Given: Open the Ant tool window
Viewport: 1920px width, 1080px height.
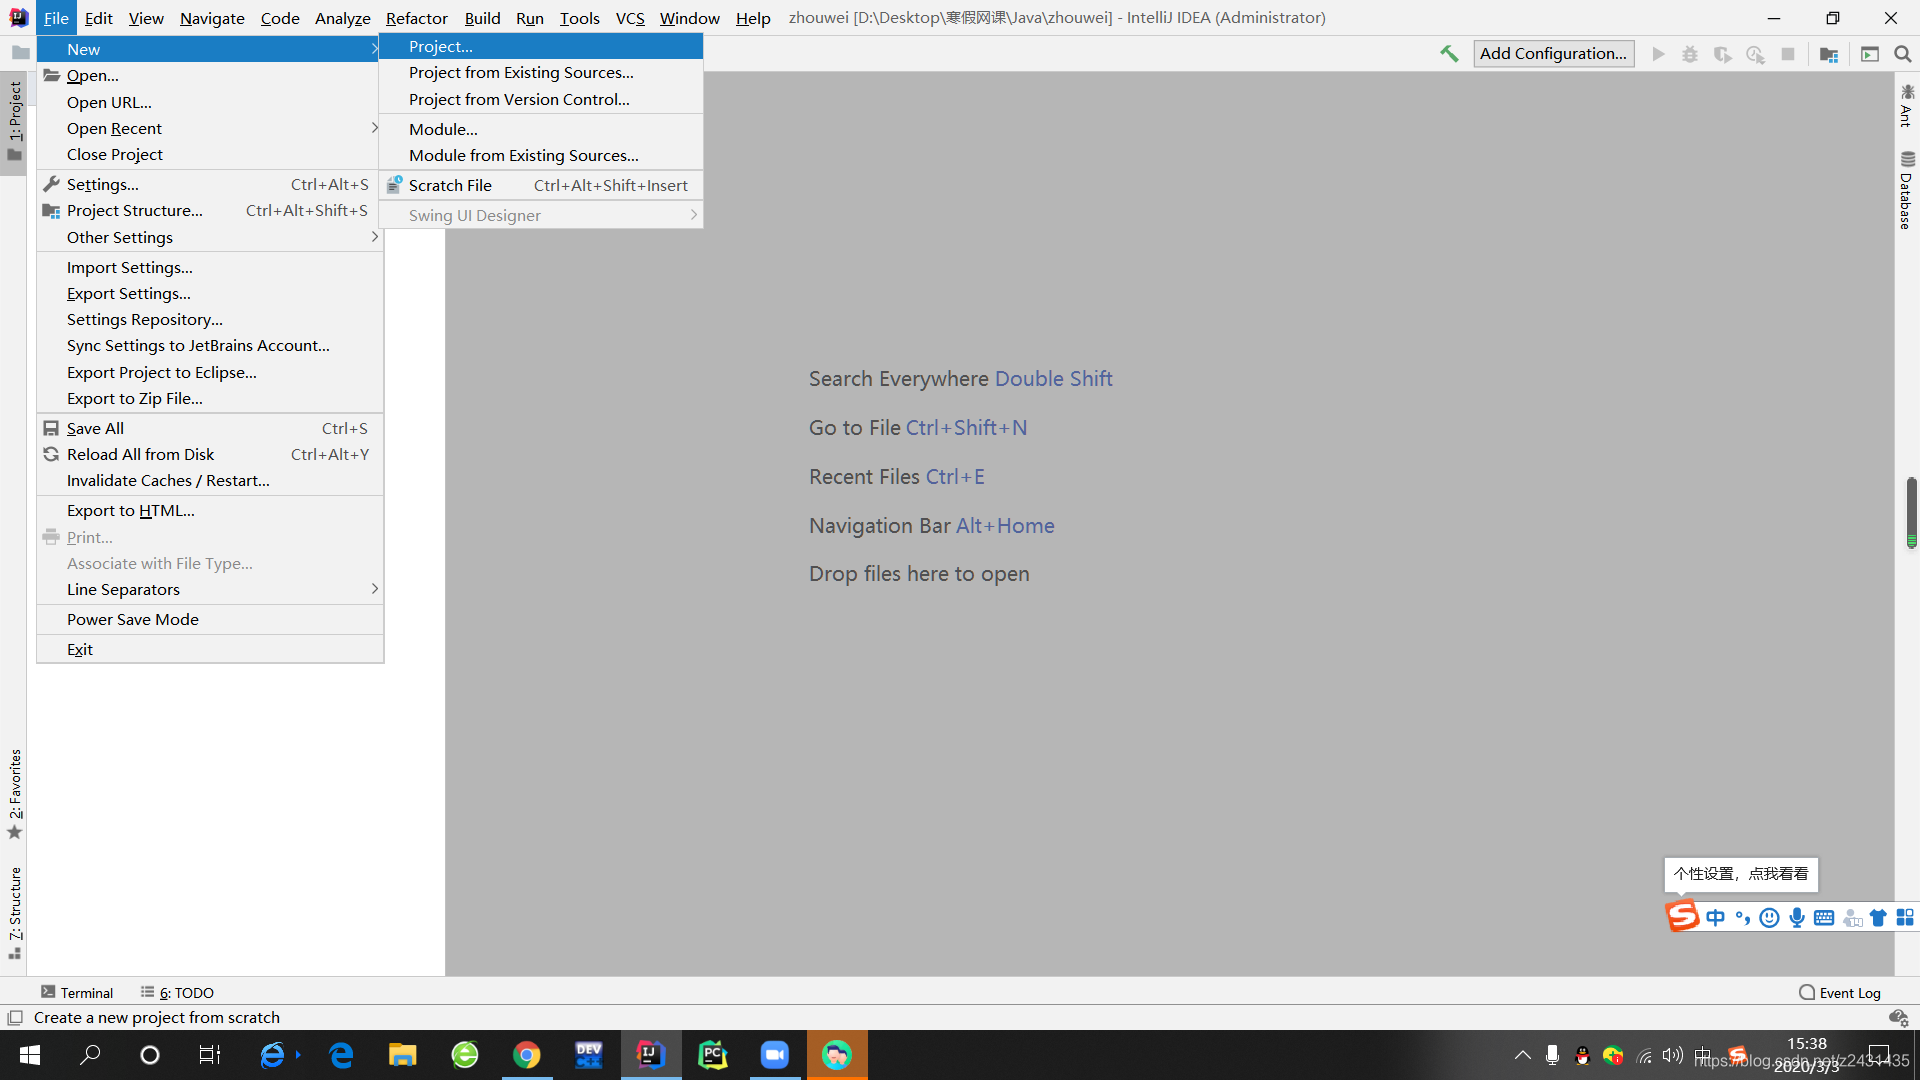Looking at the screenshot, I should coord(1907,106).
